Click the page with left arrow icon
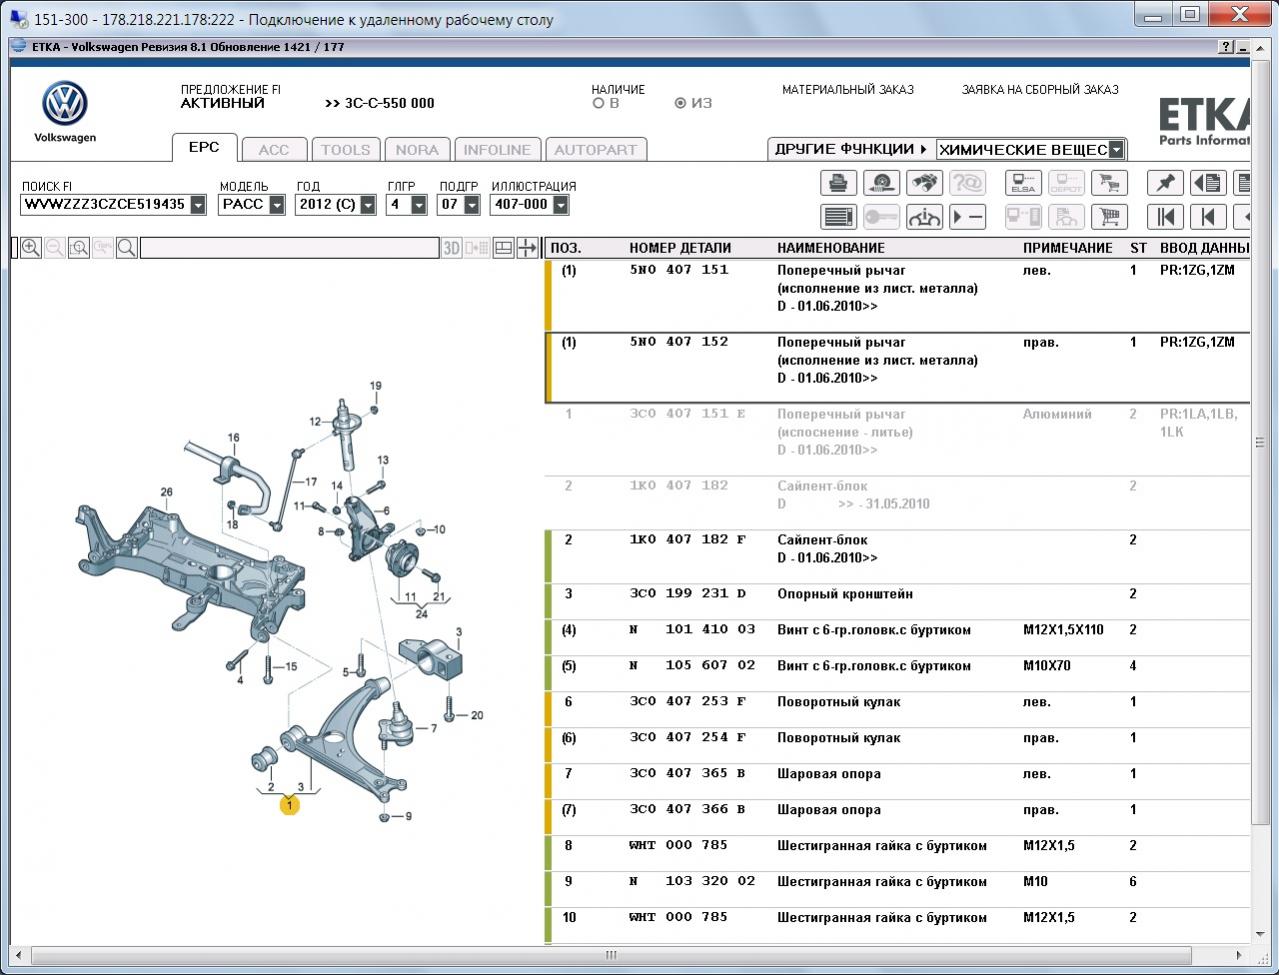 (1208, 183)
